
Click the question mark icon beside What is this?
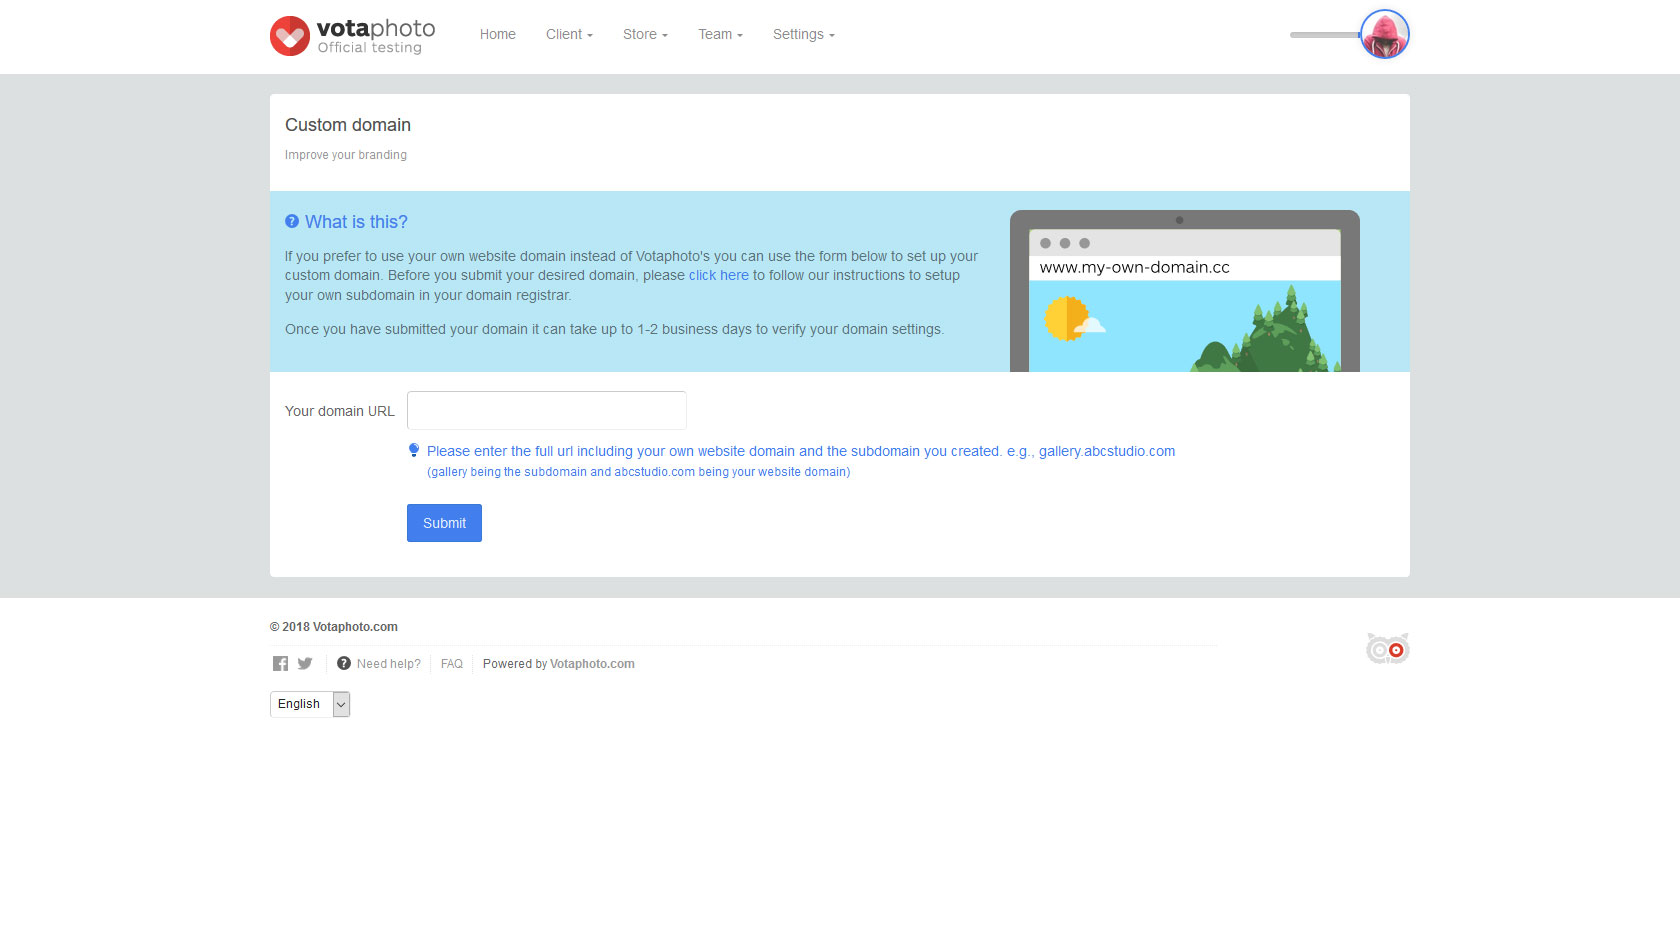click(x=292, y=221)
